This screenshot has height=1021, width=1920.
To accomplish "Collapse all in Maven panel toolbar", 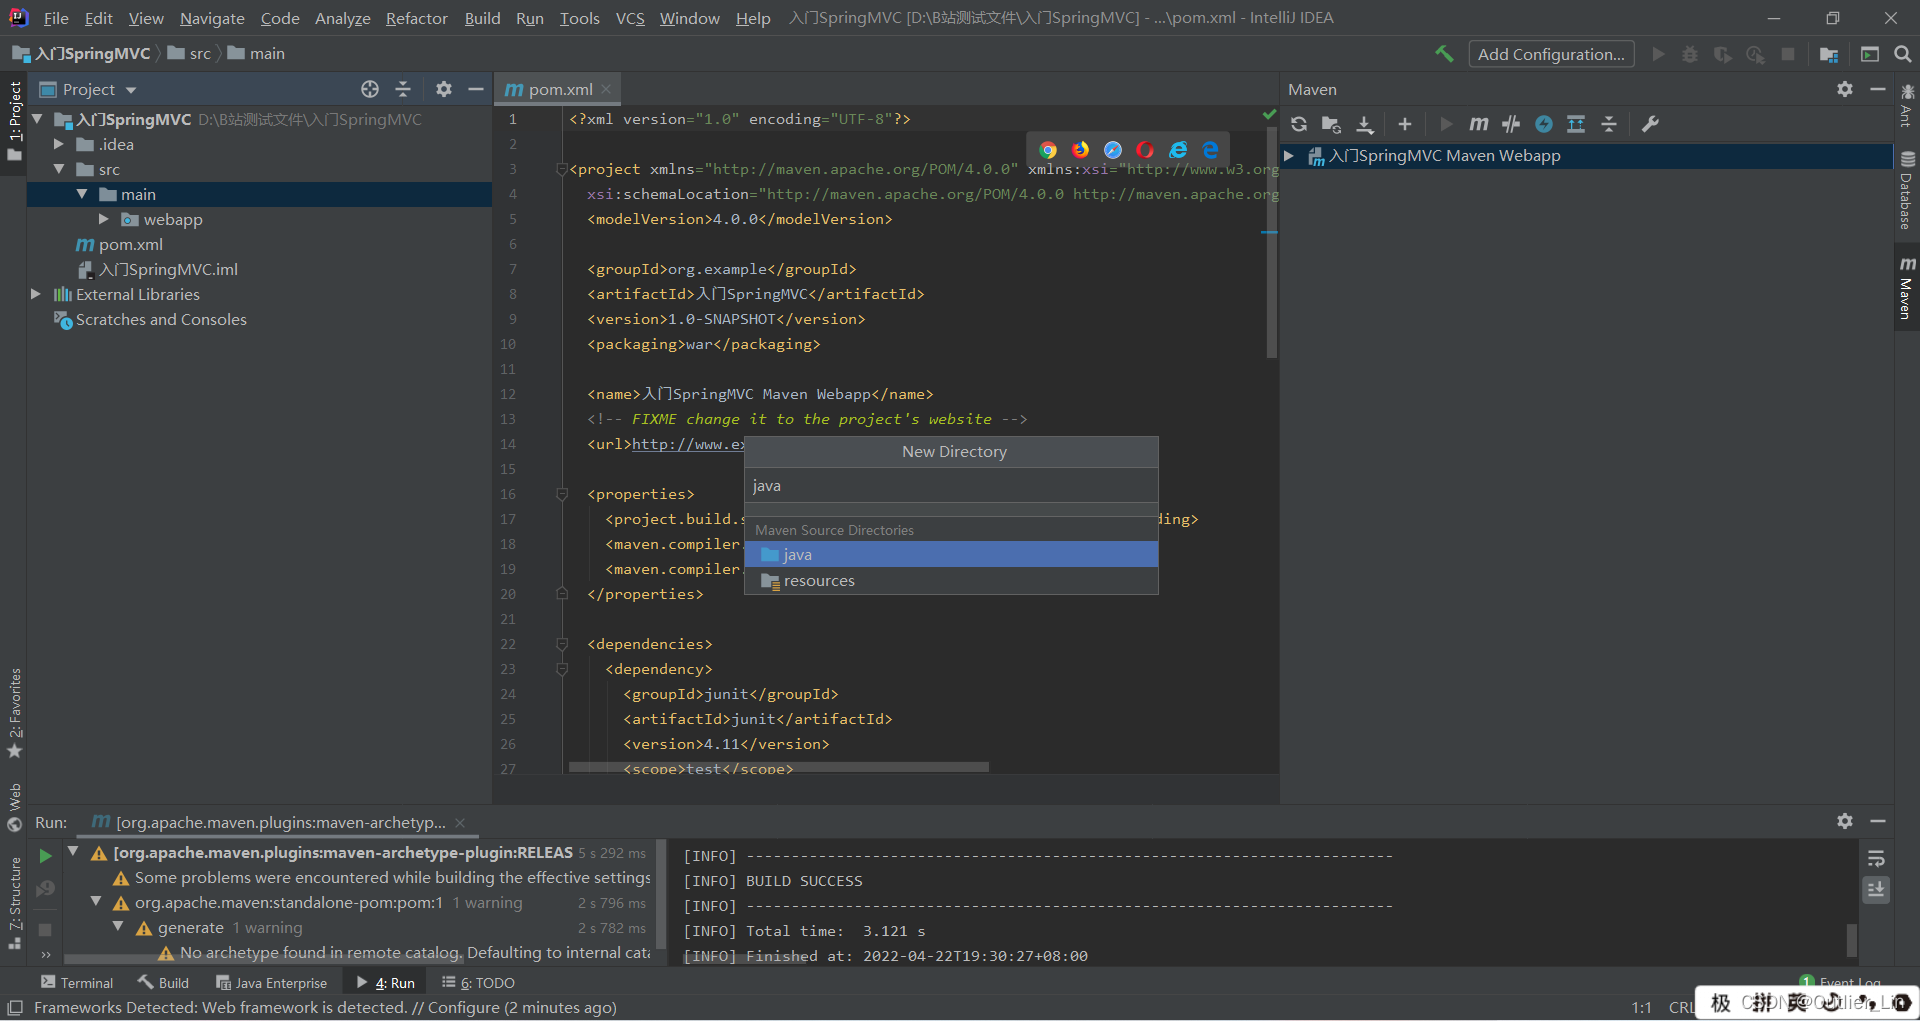I will click(x=1609, y=124).
